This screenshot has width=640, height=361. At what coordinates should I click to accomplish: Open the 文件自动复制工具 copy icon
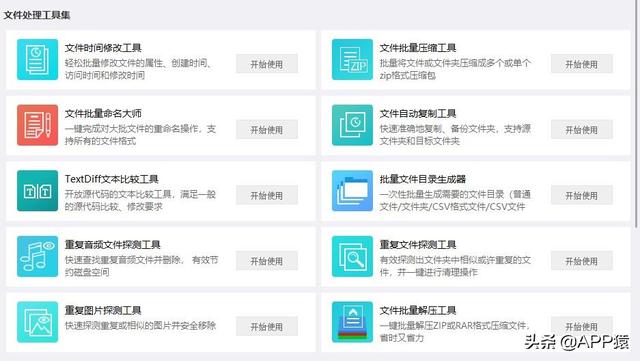pos(352,125)
